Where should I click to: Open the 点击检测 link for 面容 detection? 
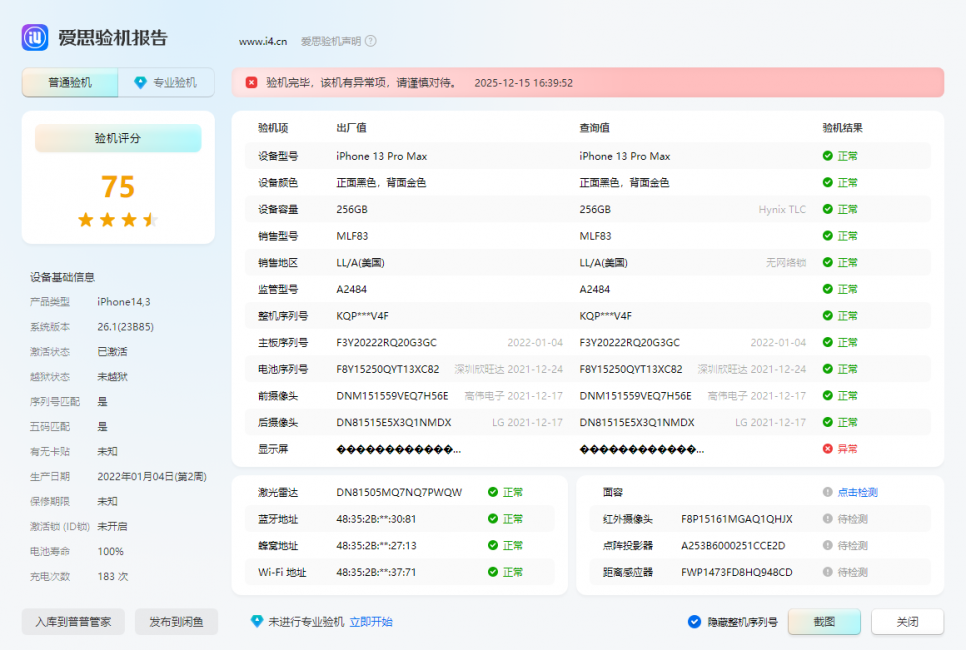click(x=858, y=493)
